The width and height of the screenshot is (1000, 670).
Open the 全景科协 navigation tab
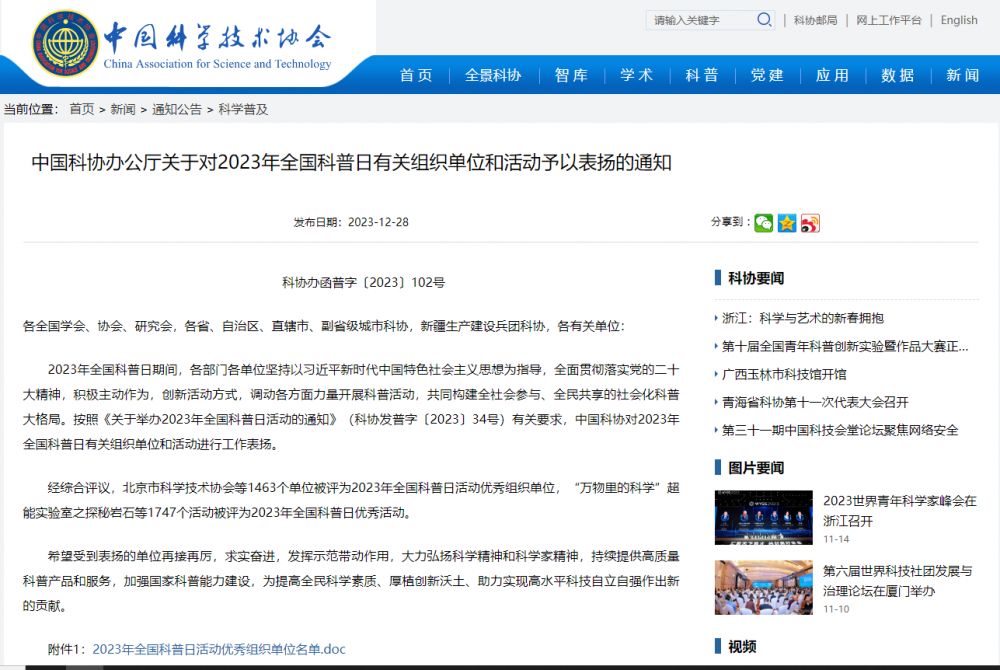(x=493, y=76)
